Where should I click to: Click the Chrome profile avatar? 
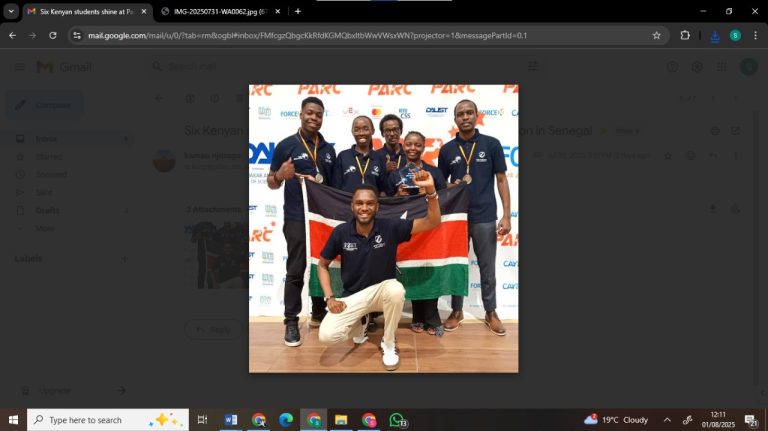(x=735, y=35)
